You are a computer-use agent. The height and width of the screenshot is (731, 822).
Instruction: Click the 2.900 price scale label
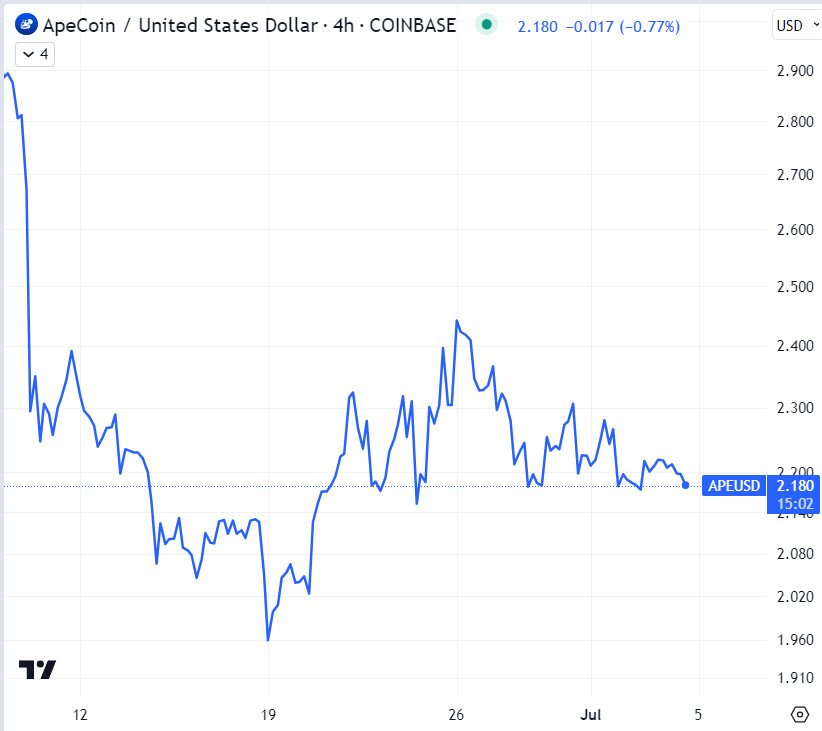click(792, 72)
